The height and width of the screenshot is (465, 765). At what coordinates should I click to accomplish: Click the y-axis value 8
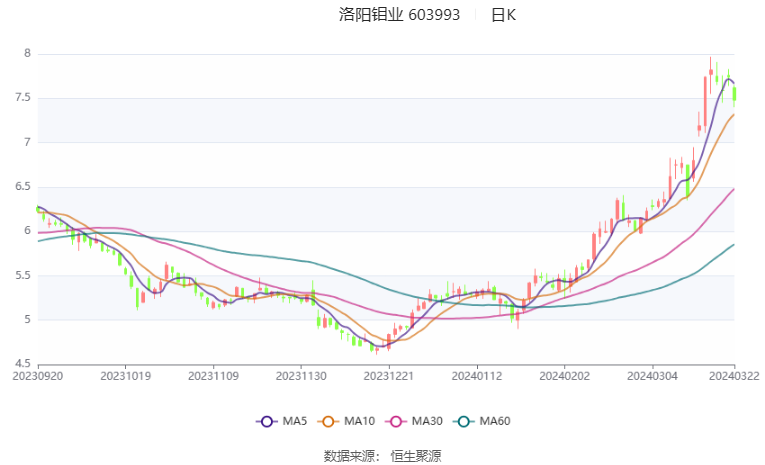(27, 54)
